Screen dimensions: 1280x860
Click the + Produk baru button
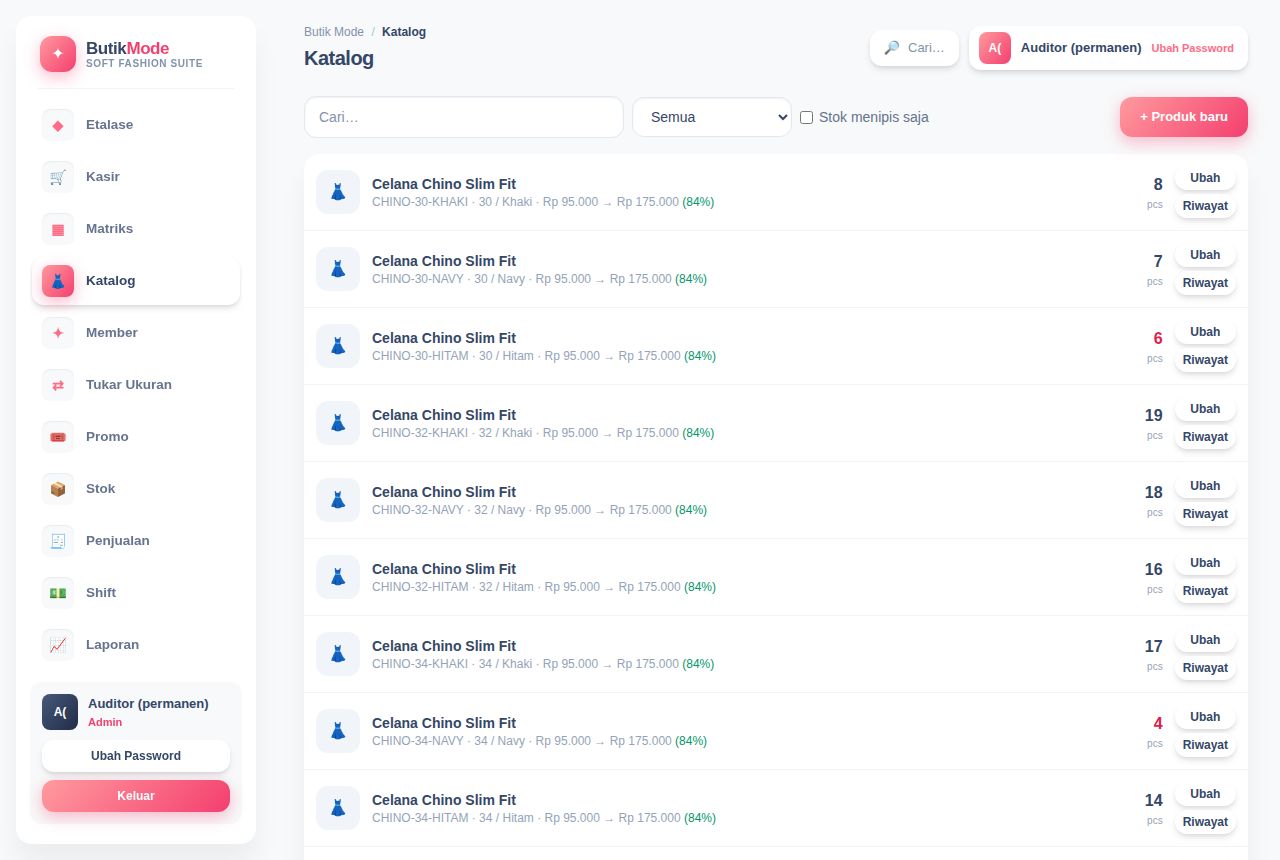[1184, 117]
